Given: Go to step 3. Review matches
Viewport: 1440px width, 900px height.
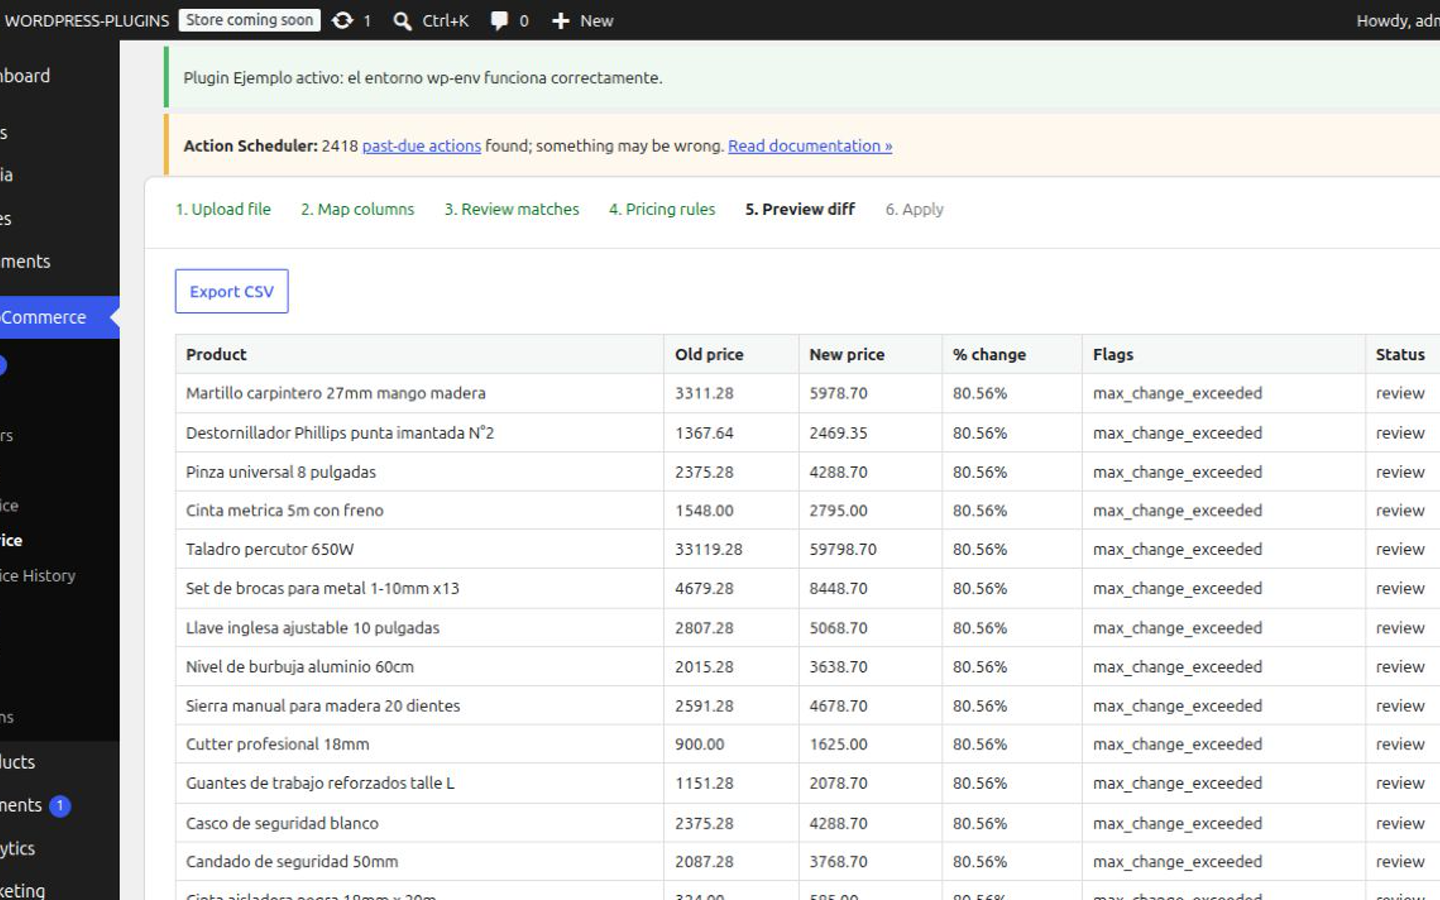Looking at the screenshot, I should tap(512, 209).
